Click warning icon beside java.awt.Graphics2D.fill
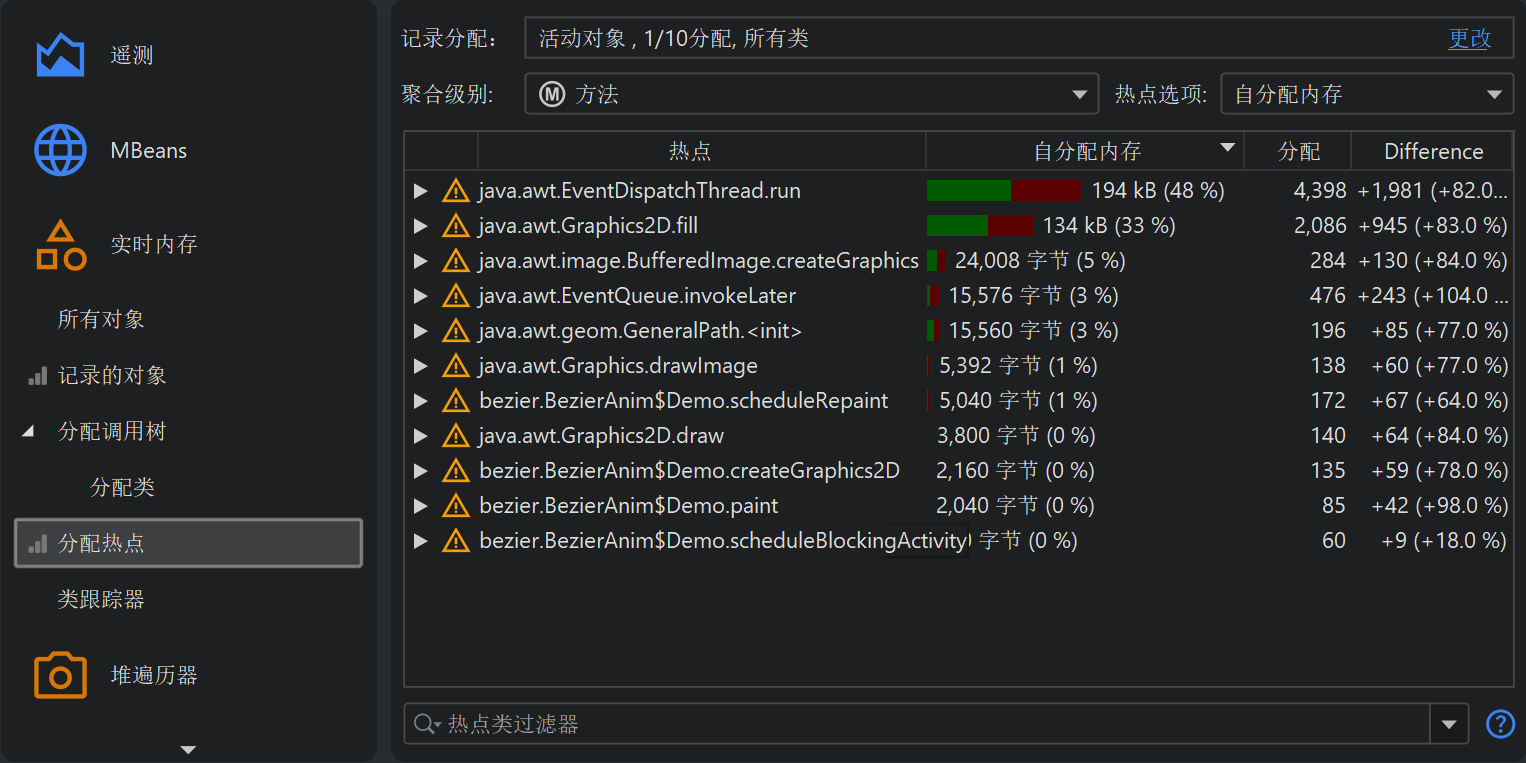The width and height of the screenshot is (1526, 763). point(456,226)
